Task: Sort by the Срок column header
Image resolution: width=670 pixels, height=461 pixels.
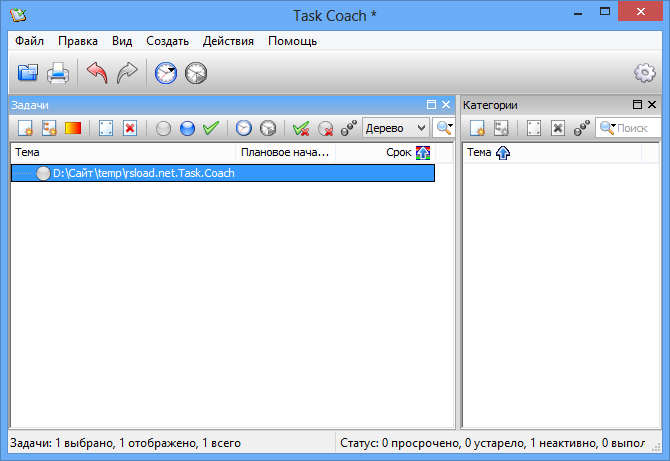Action: coord(385,153)
